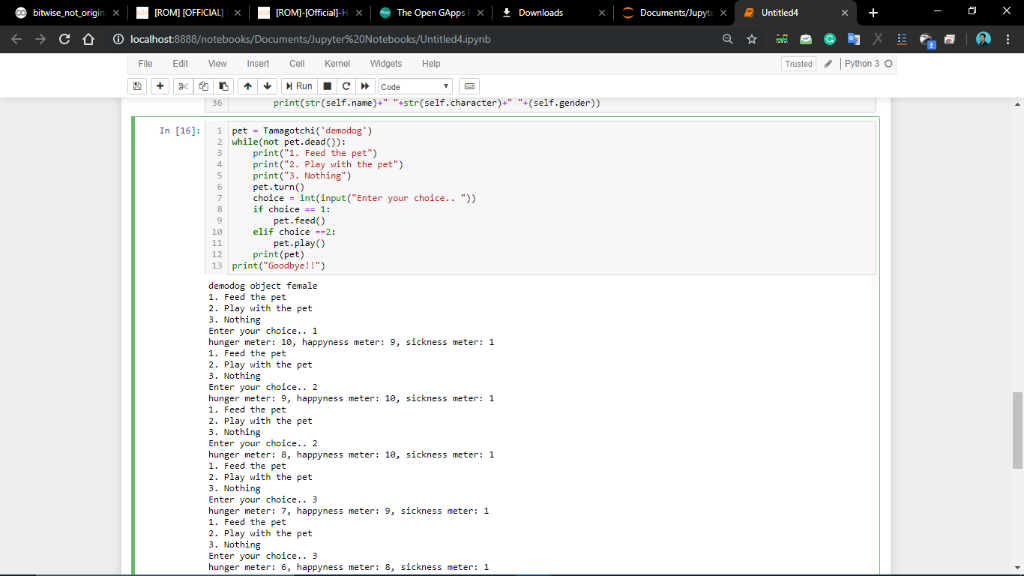Run the current cell
Viewport: 1024px width, 576px height.
tap(299, 86)
